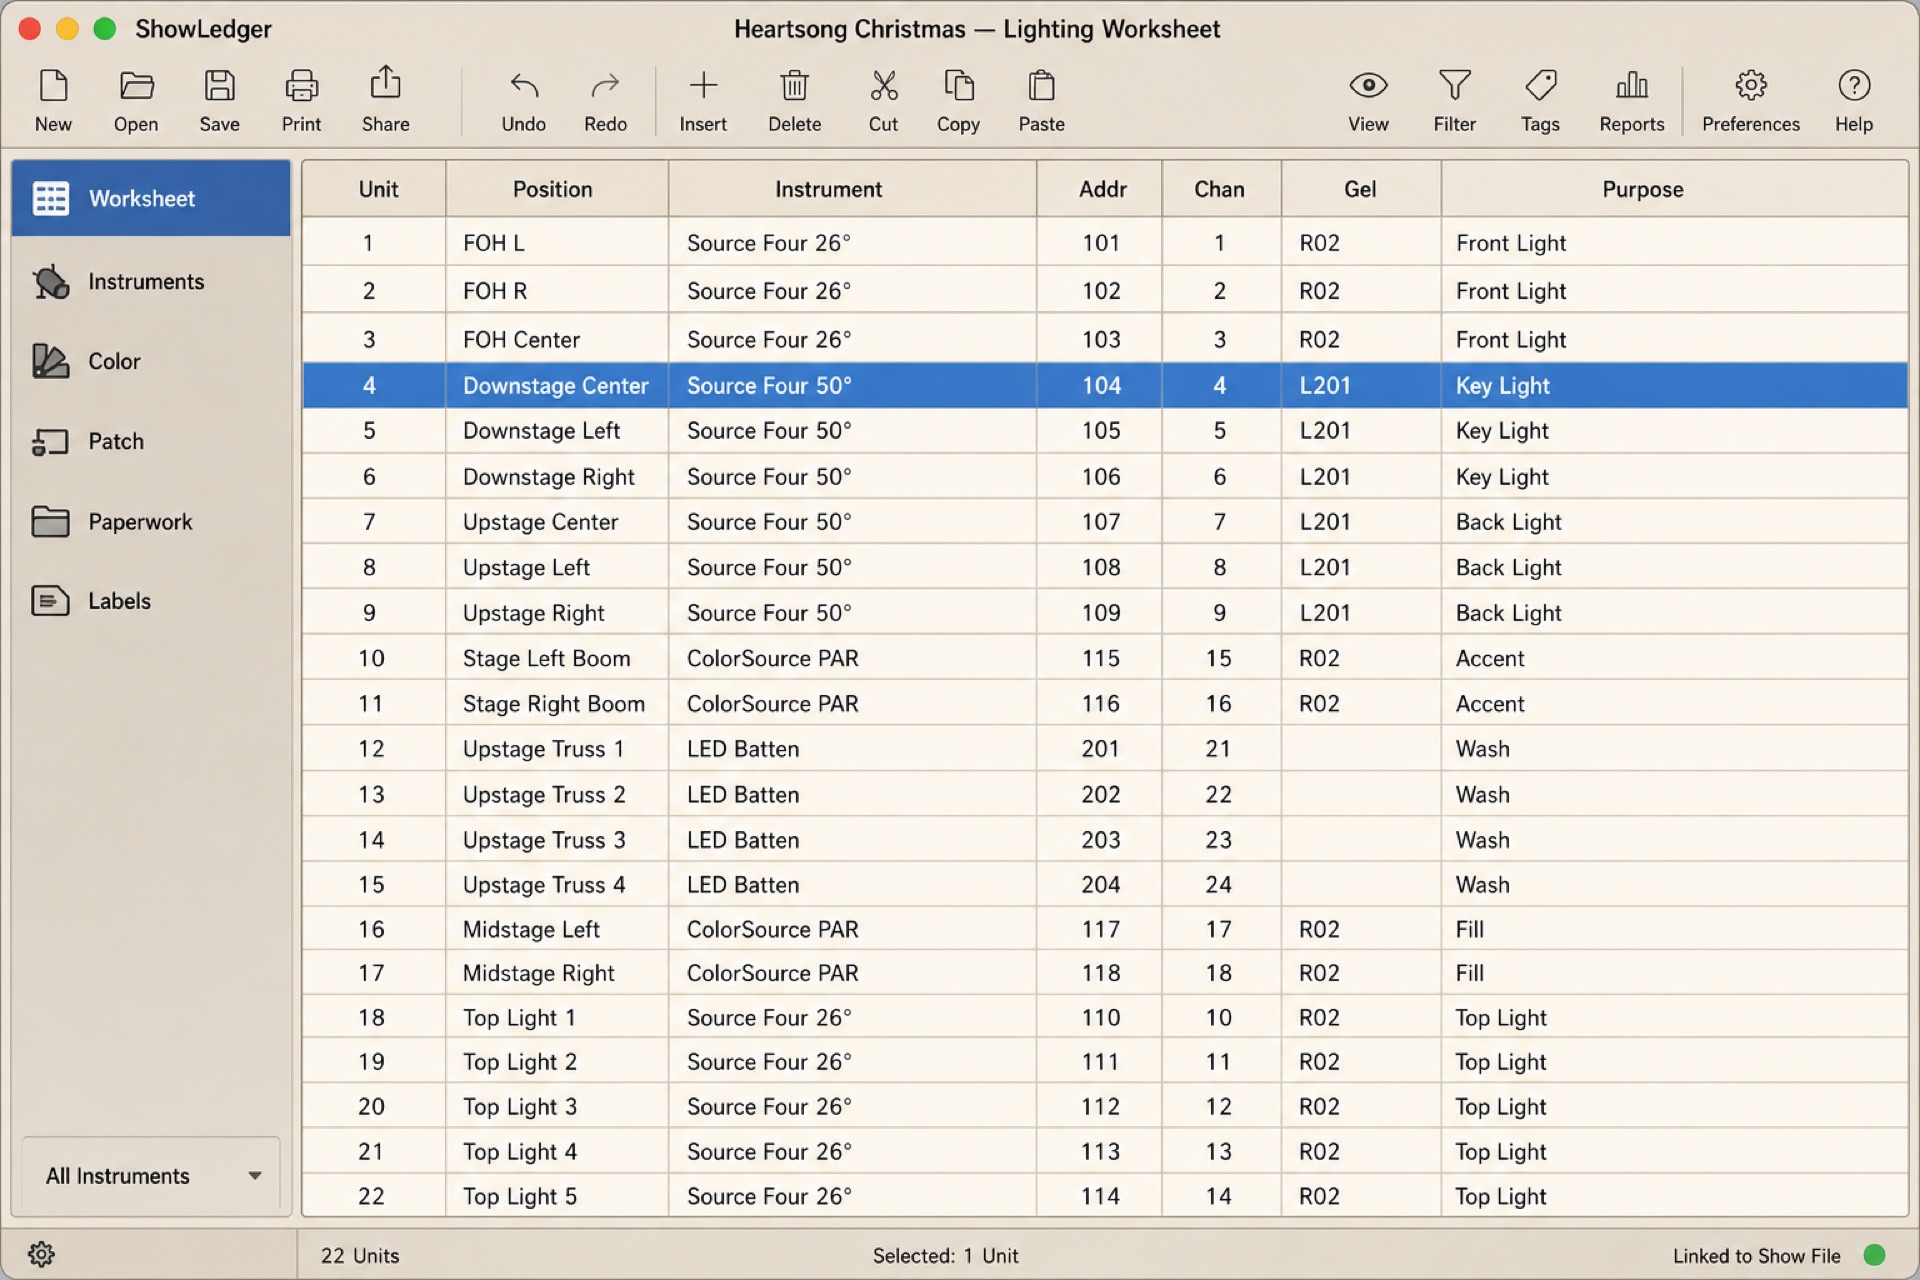
Task: Sort by the Instrument column header
Action: (853, 189)
